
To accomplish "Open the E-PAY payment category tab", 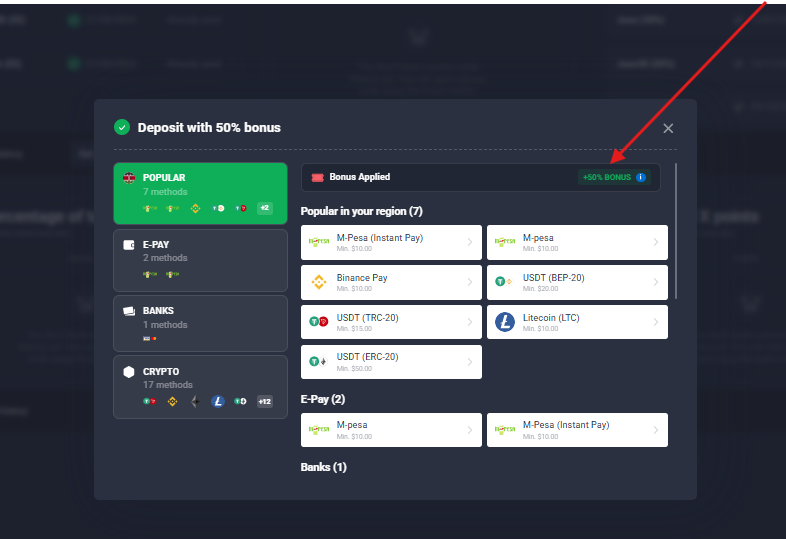I will [201, 260].
